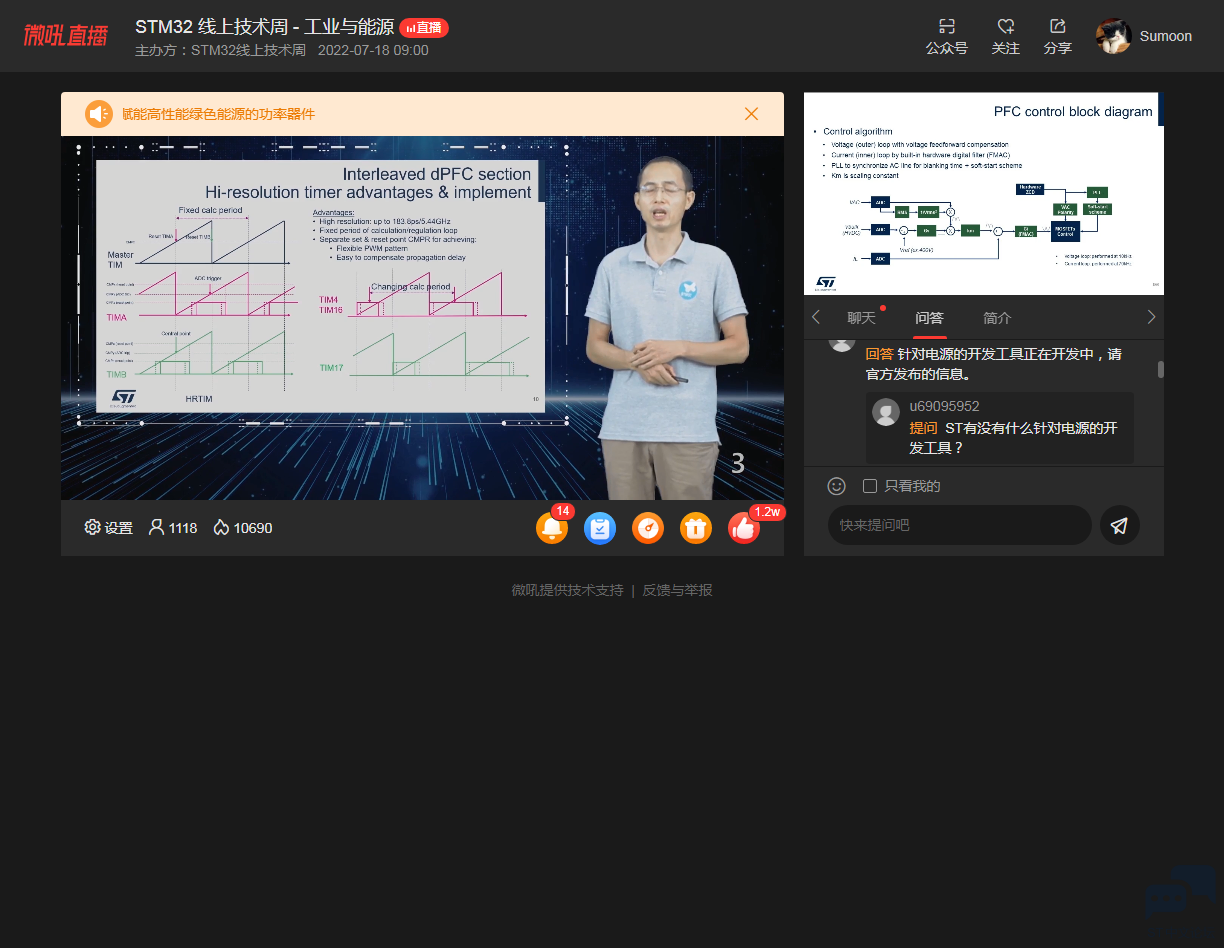Open the emoji picker icon
Screen dimensions: 1224x948
pos(837,486)
